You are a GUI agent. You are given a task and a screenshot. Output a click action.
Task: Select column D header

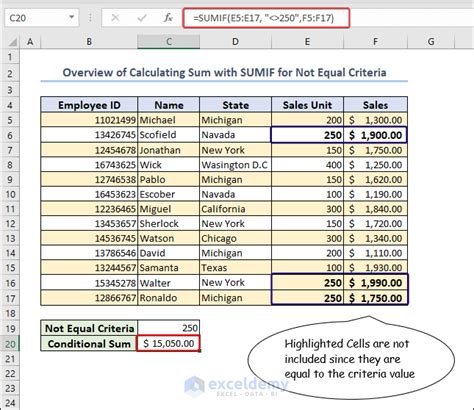pyautogui.click(x=235, y=42)
